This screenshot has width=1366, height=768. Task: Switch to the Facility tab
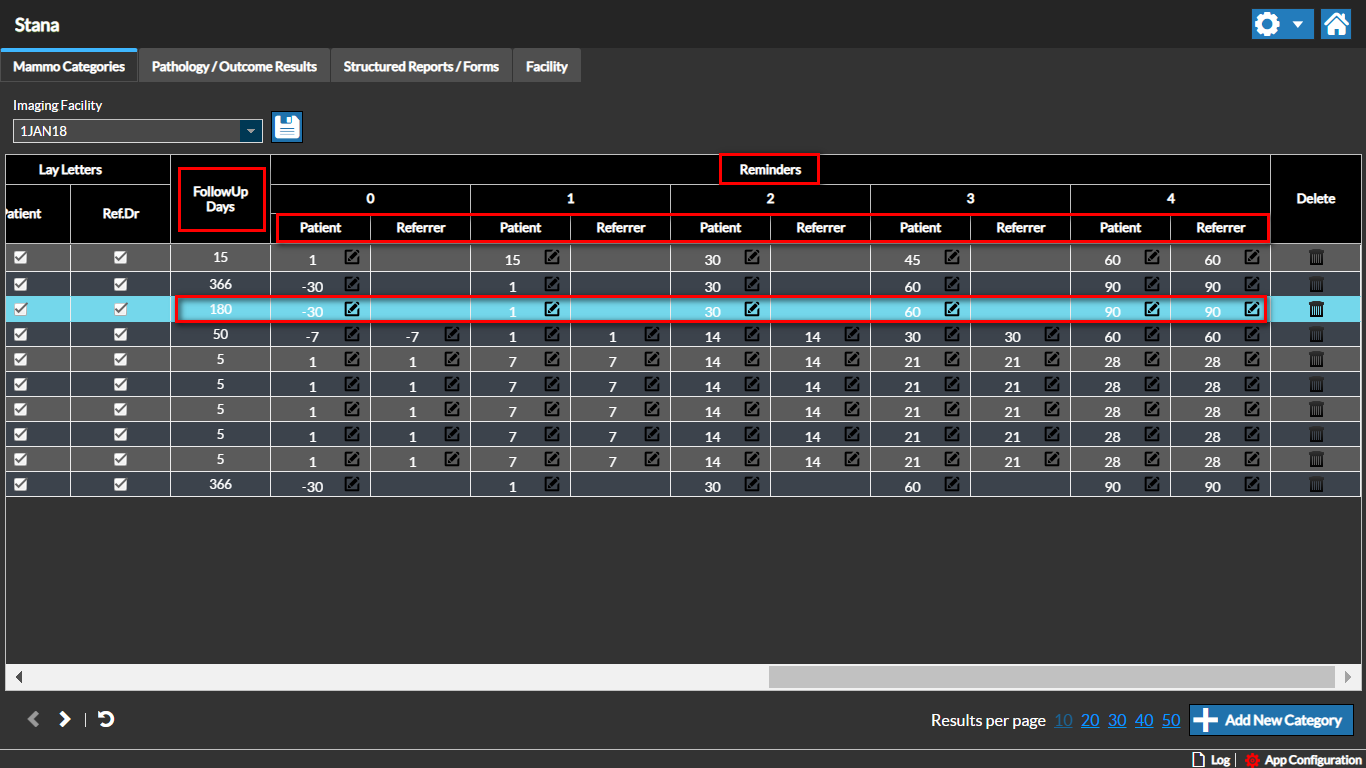(x=547, y=67)
